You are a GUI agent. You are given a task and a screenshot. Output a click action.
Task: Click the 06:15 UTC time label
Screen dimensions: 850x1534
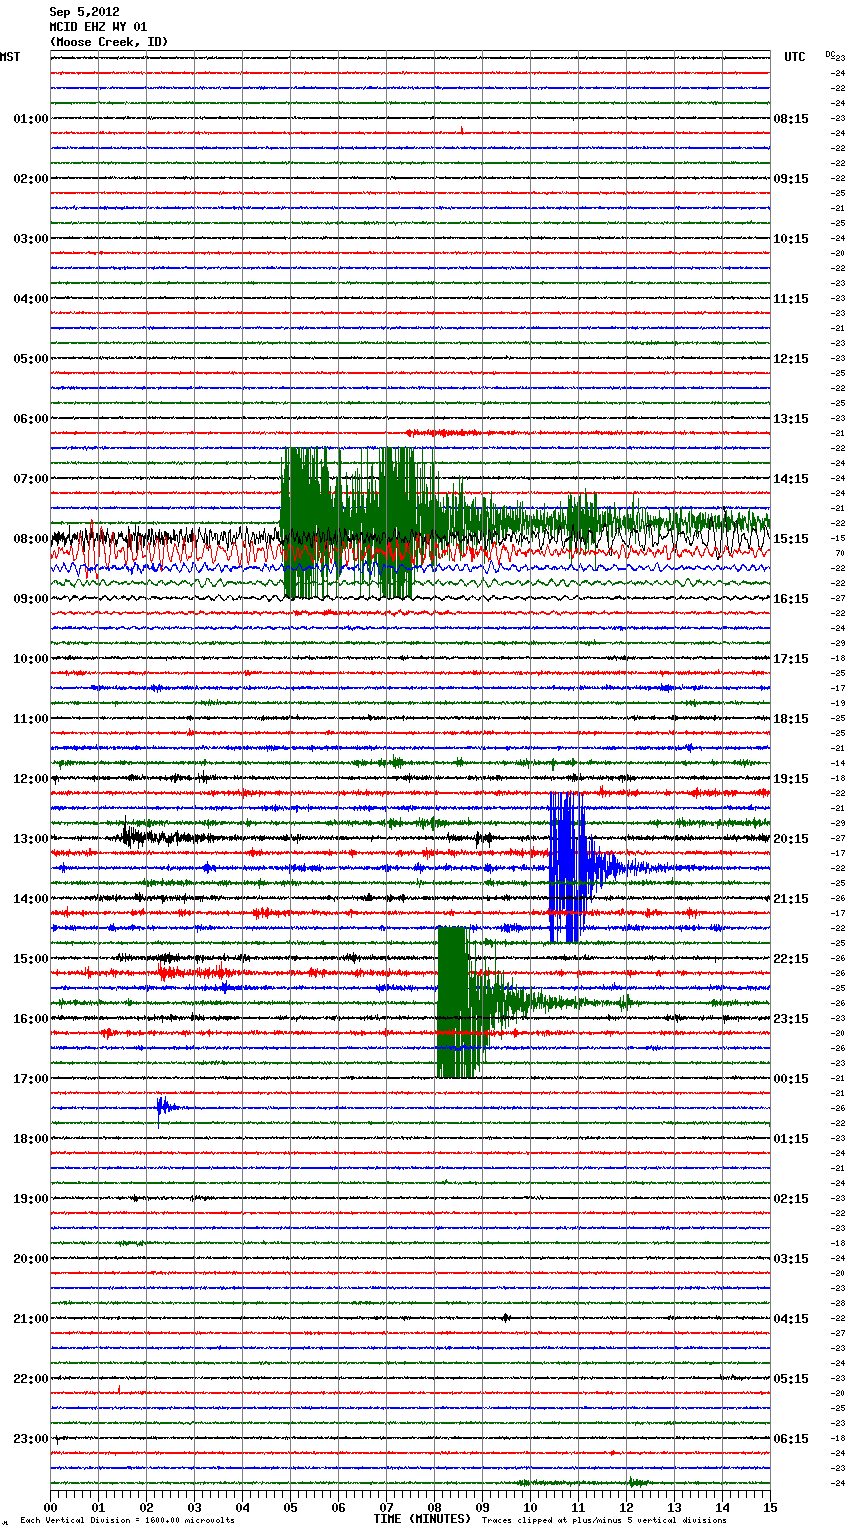[x=791, y=1439]
